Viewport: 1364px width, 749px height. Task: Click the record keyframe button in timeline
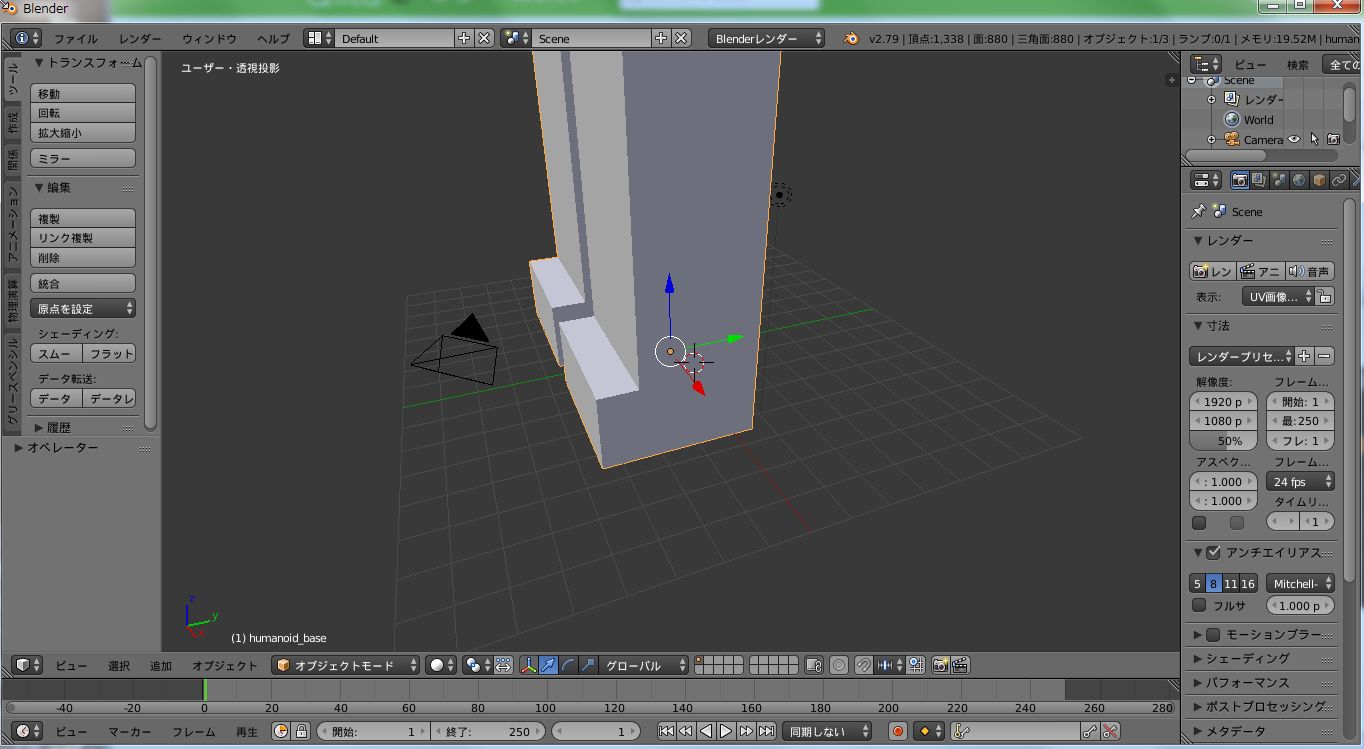click(x=898, y=731)
